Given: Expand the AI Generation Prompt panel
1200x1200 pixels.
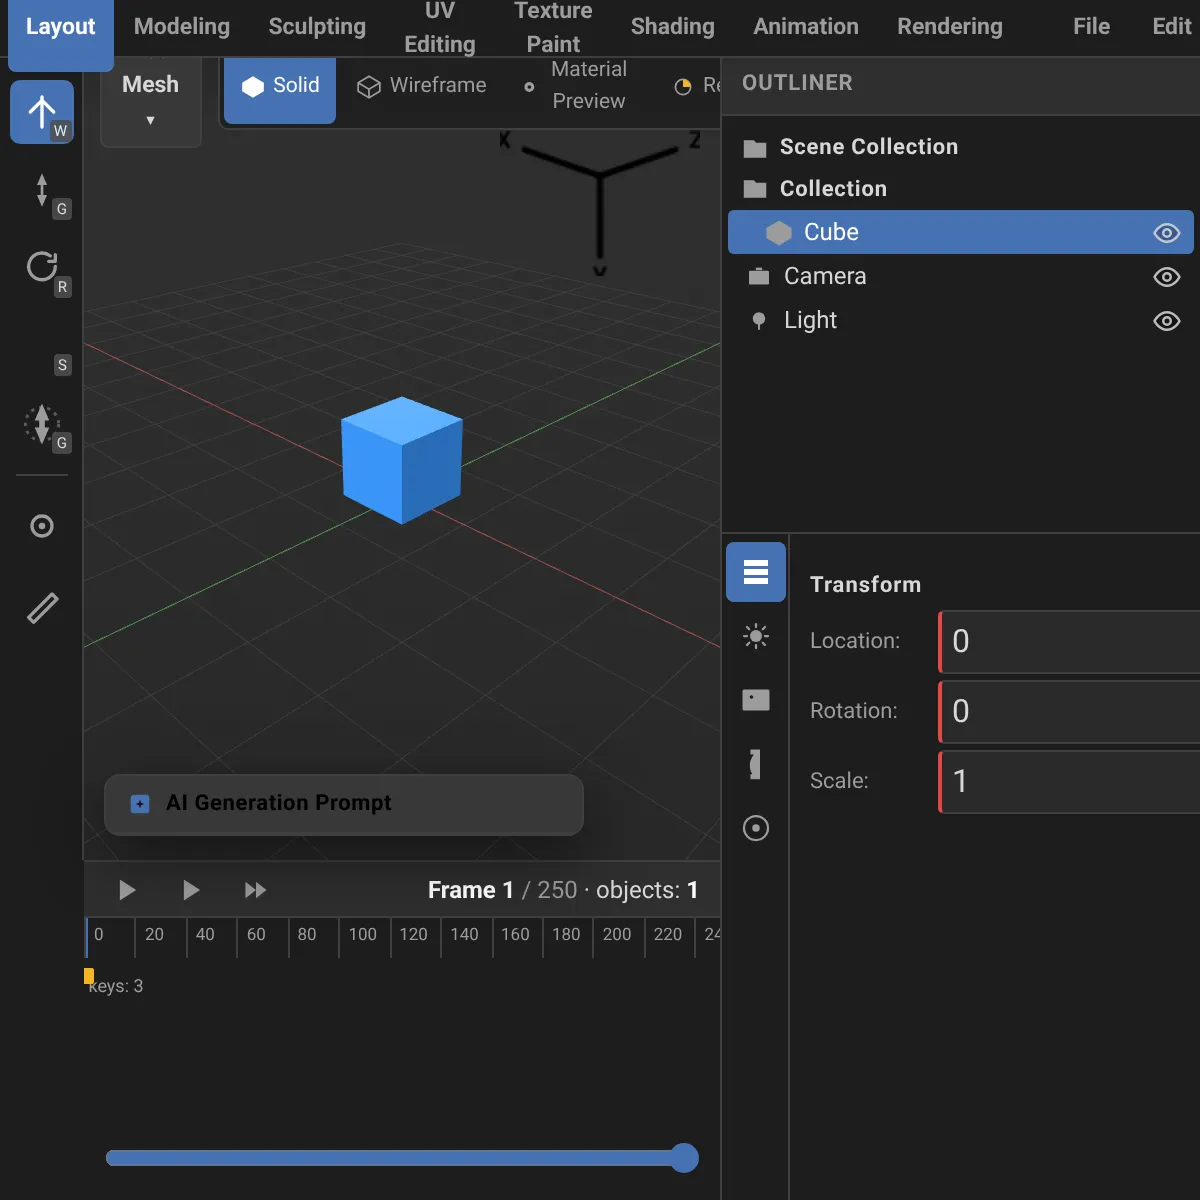Looking at the screenshot, I should 344,804.
